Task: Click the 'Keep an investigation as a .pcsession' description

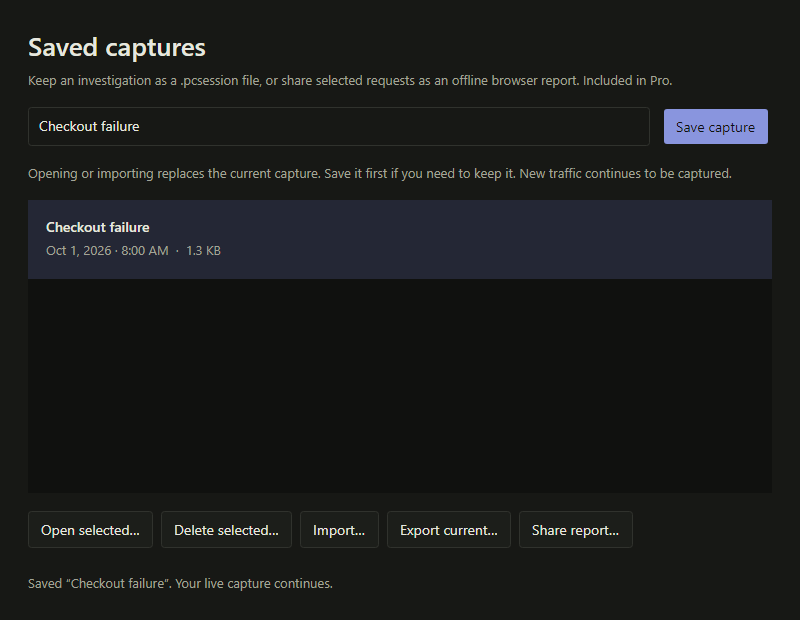Action: [350, 81]
